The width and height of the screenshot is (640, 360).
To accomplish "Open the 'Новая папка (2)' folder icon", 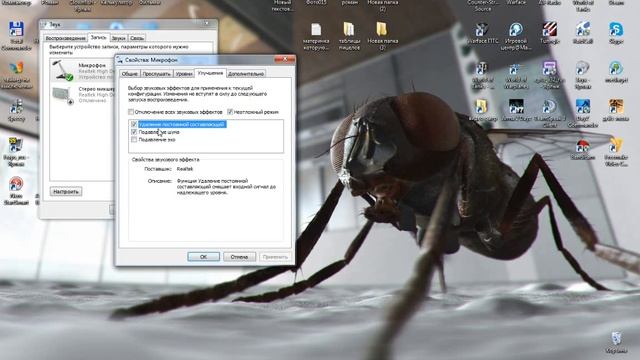I will point(382,29).
